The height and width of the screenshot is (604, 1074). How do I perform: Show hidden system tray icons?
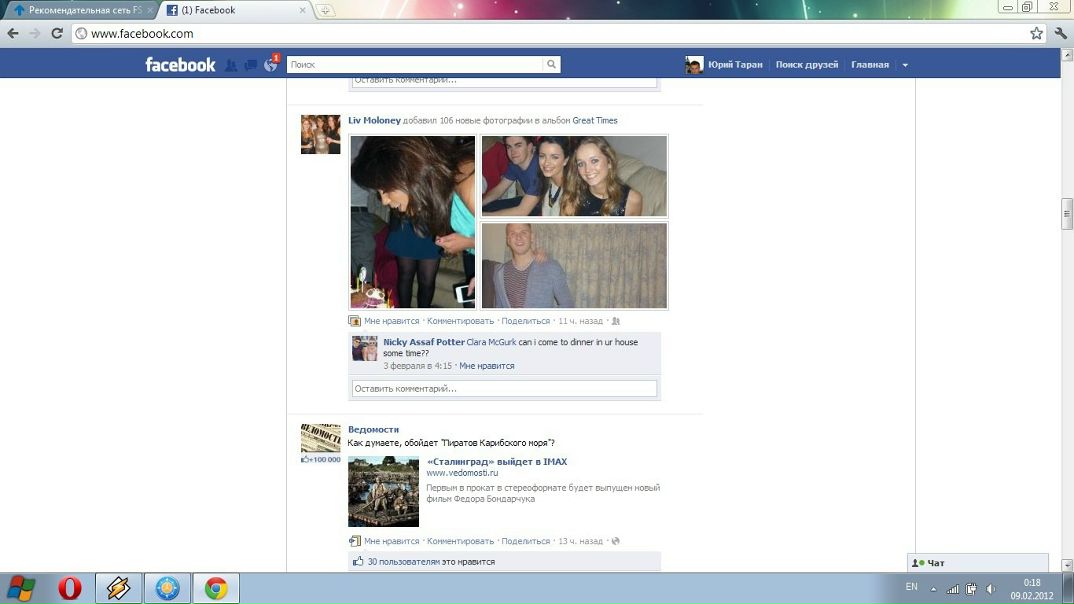pos(934,588)
